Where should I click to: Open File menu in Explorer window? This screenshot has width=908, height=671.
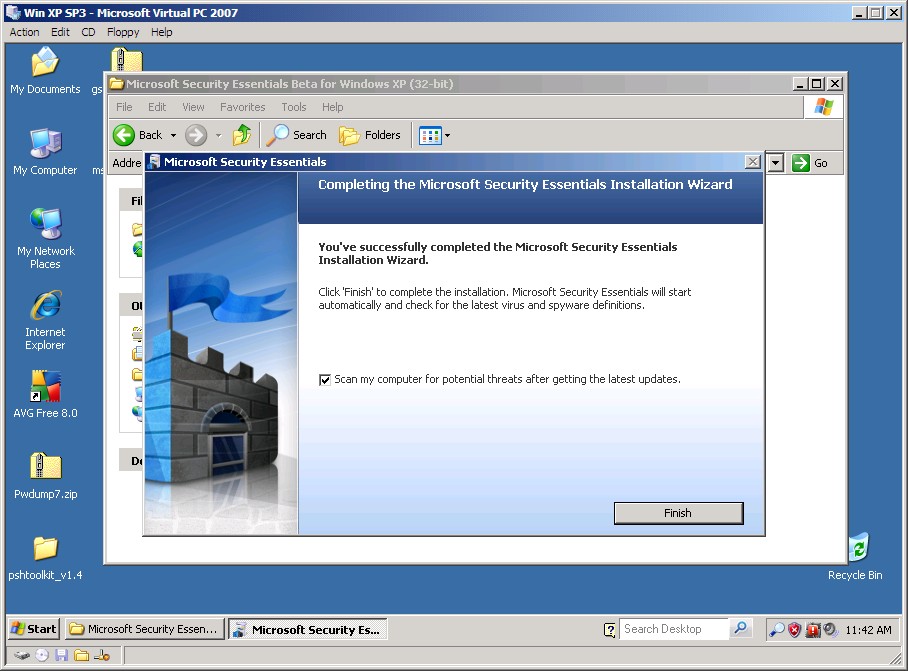coord(124,107)
